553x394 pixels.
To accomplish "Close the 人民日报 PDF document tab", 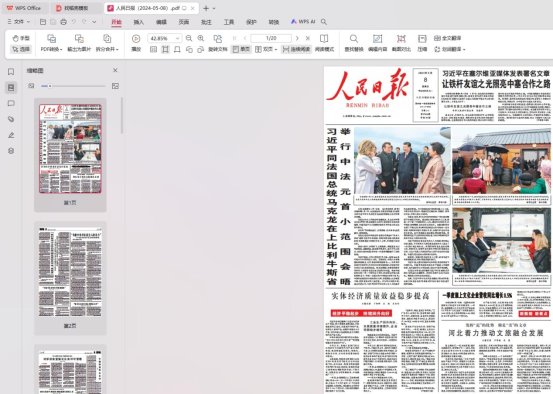I will tap(193, 8).
